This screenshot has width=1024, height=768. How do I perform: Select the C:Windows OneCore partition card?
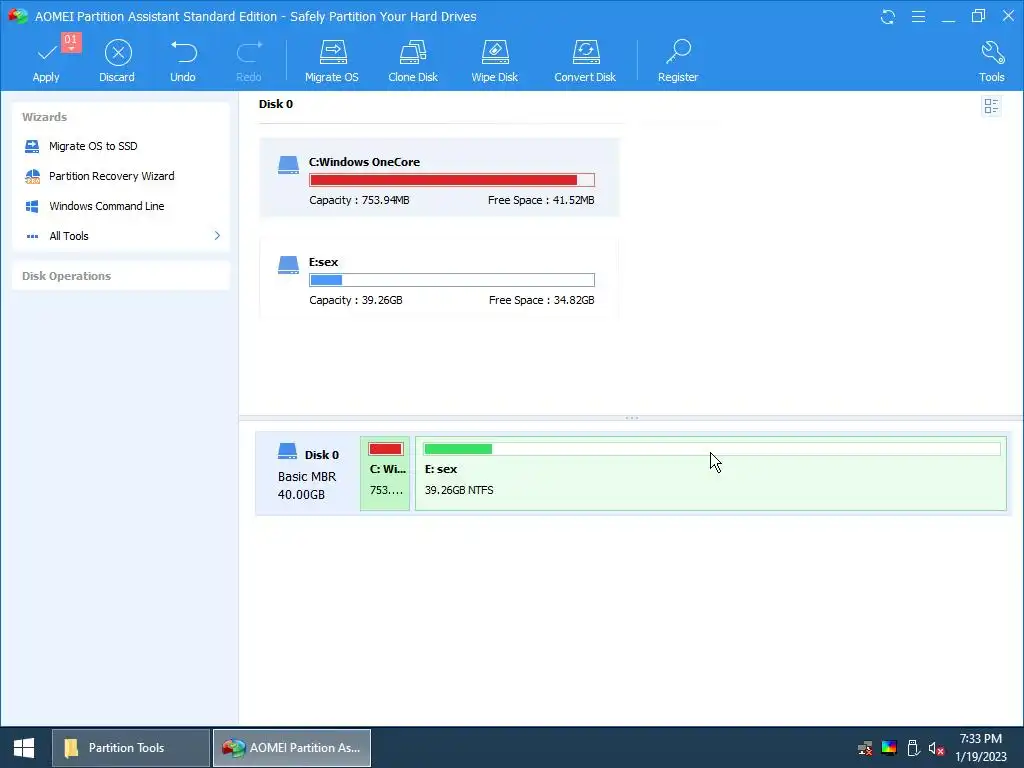pos(440,177)
